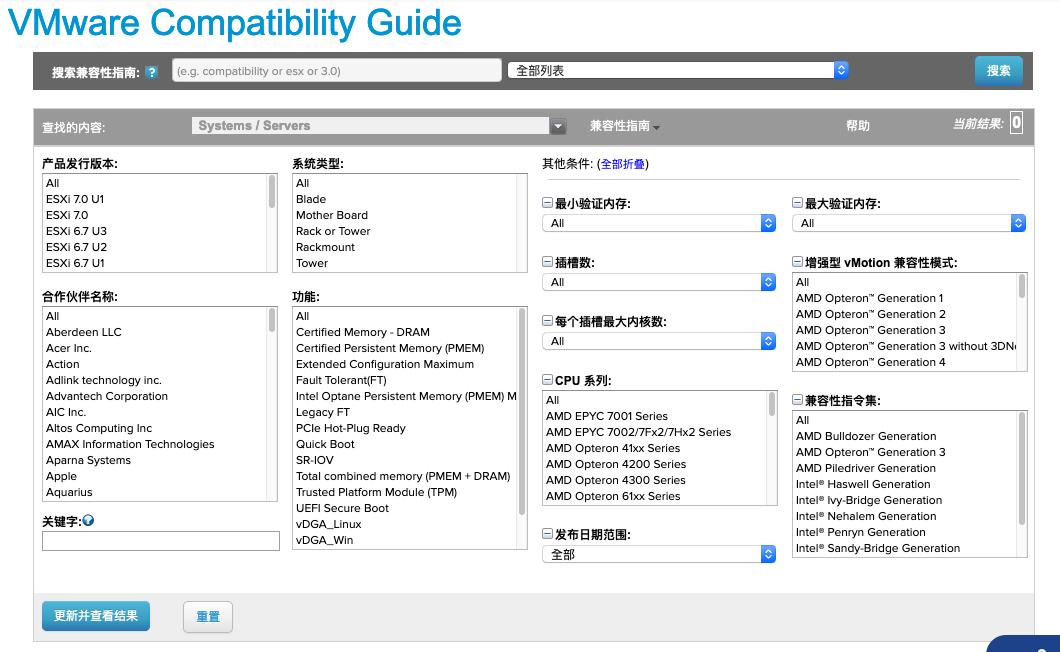Open the 兼容性指南 menu

624,126
